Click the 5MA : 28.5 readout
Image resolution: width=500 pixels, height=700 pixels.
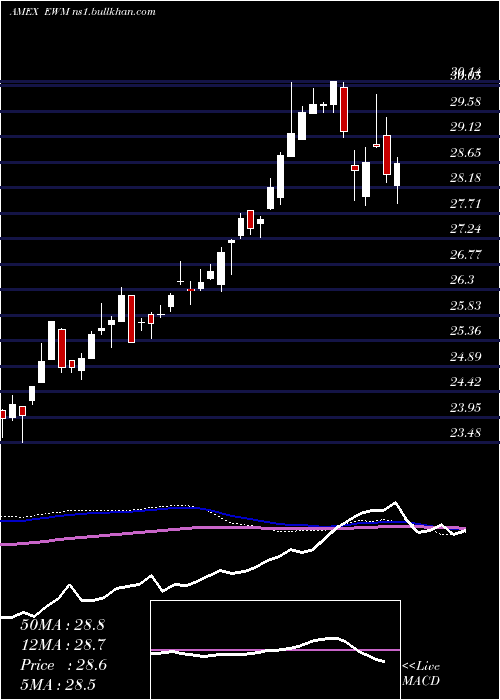[58, 685]
